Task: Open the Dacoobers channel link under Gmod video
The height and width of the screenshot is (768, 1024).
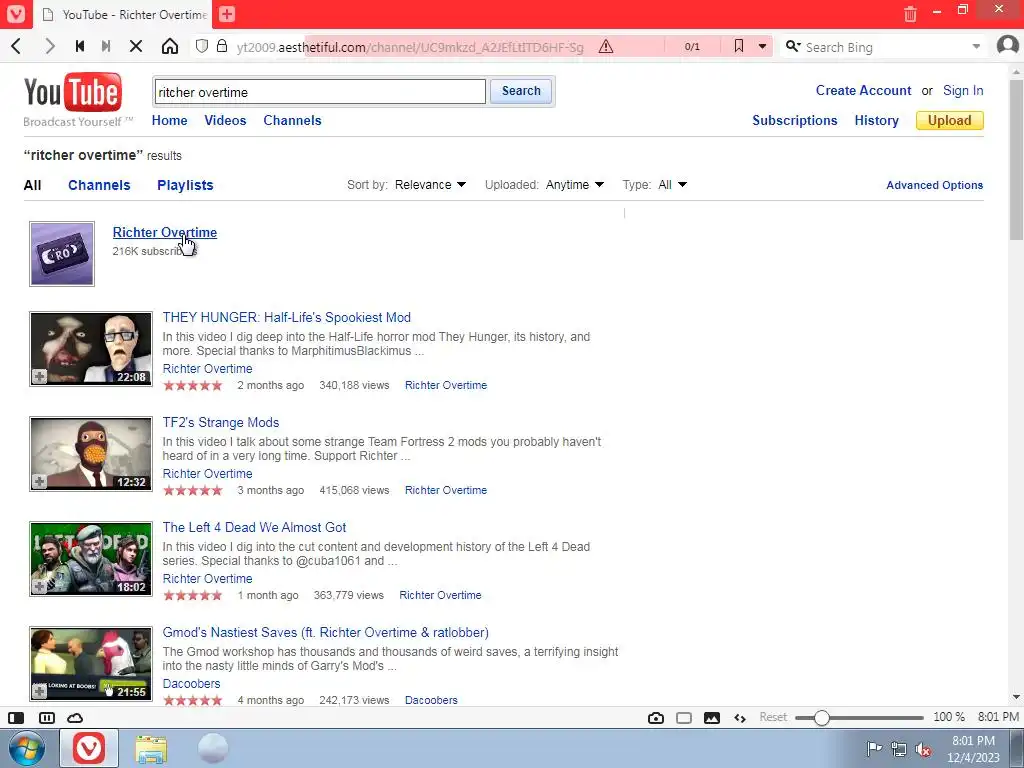Action: [191, 684]
